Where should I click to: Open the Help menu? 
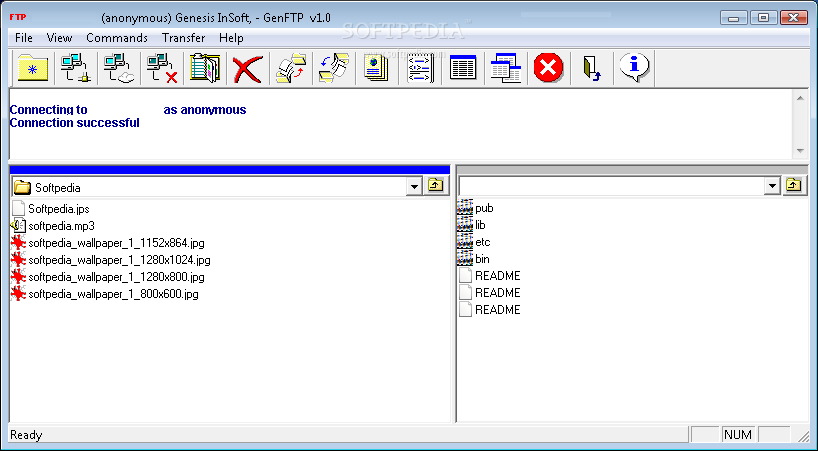[231, 38]
